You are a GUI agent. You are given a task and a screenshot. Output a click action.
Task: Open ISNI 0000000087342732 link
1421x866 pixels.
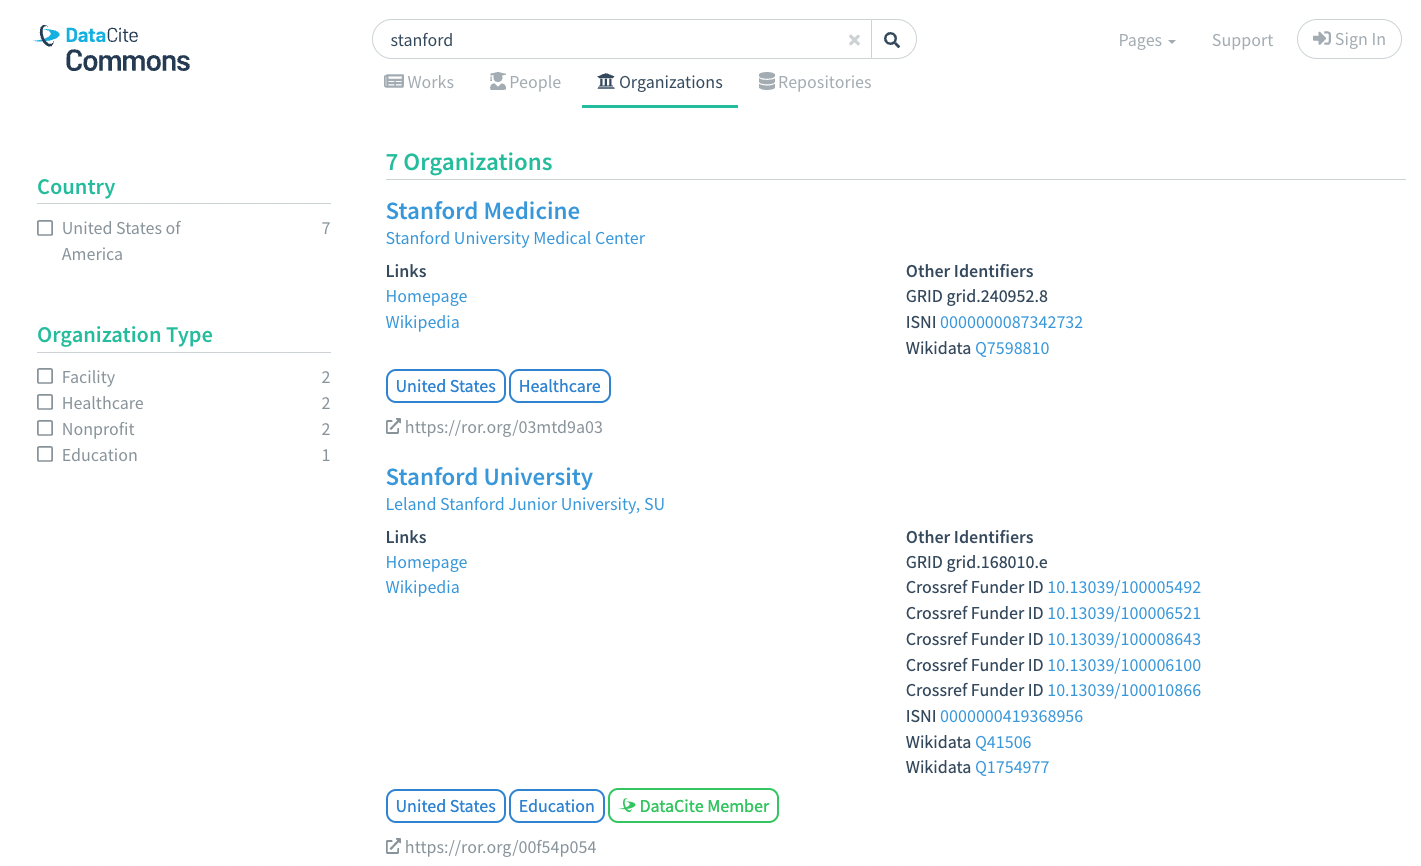[x=1011, y=322]
